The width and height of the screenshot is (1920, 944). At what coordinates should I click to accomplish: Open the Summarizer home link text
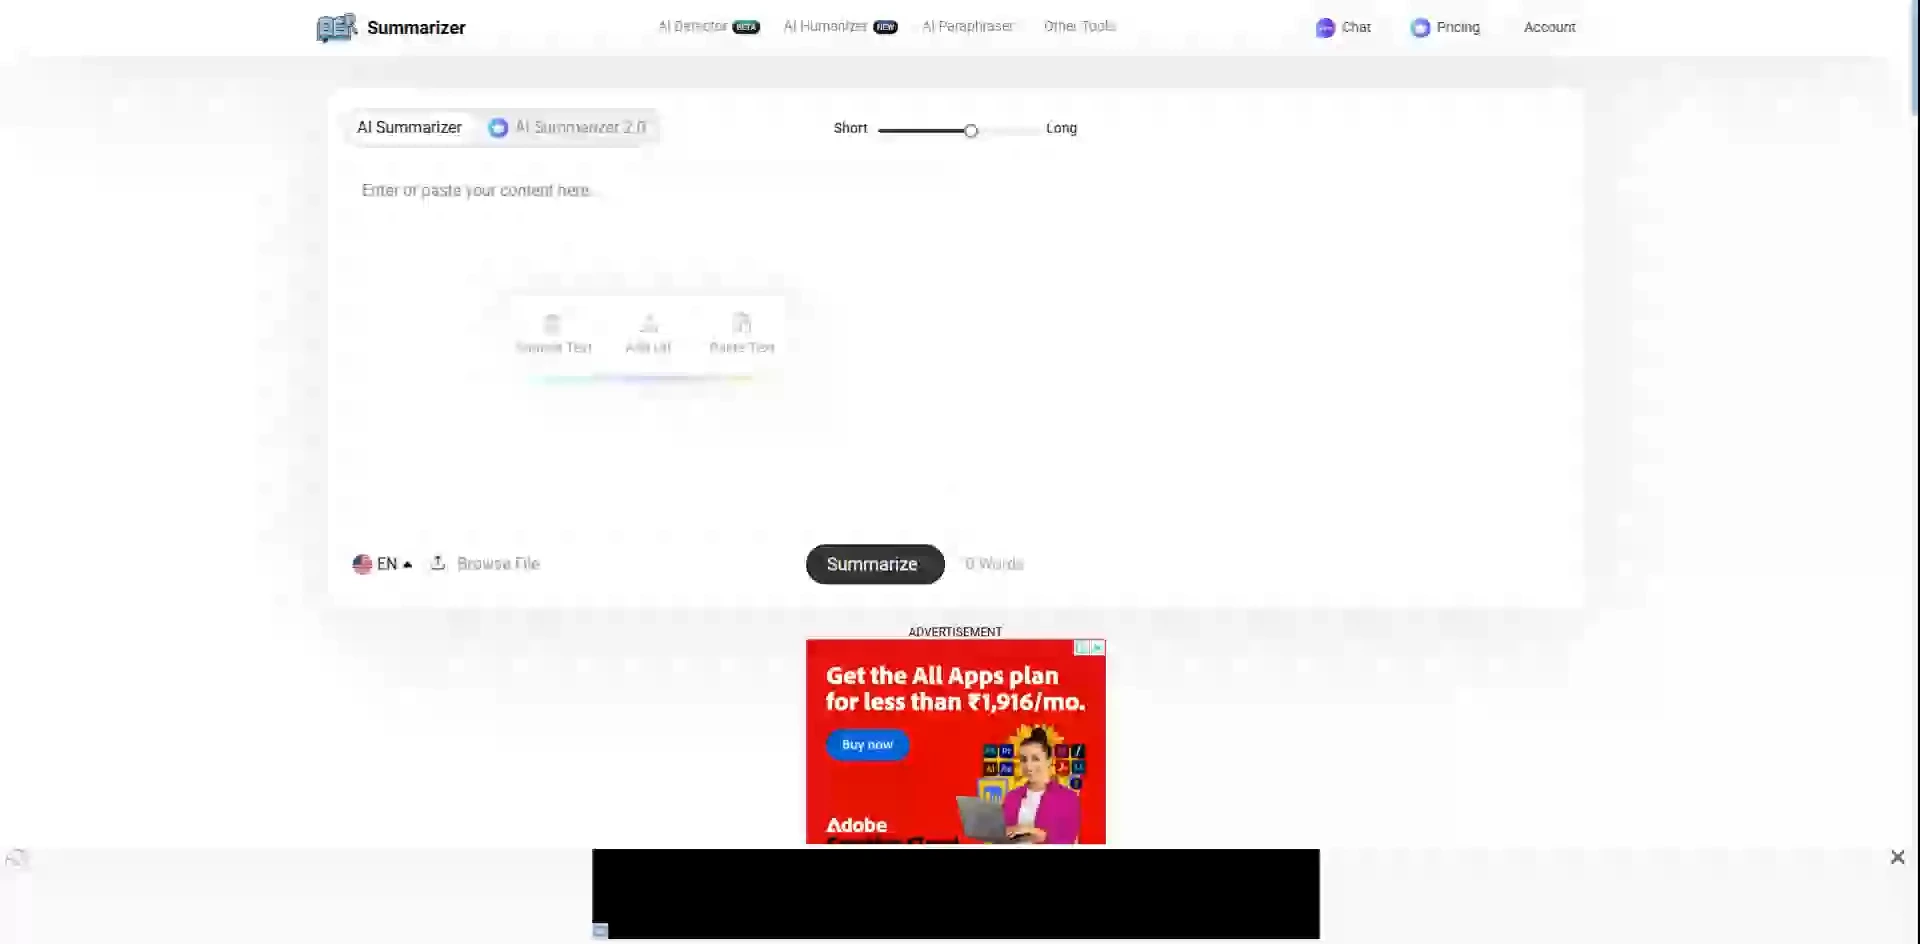(416, 28)
